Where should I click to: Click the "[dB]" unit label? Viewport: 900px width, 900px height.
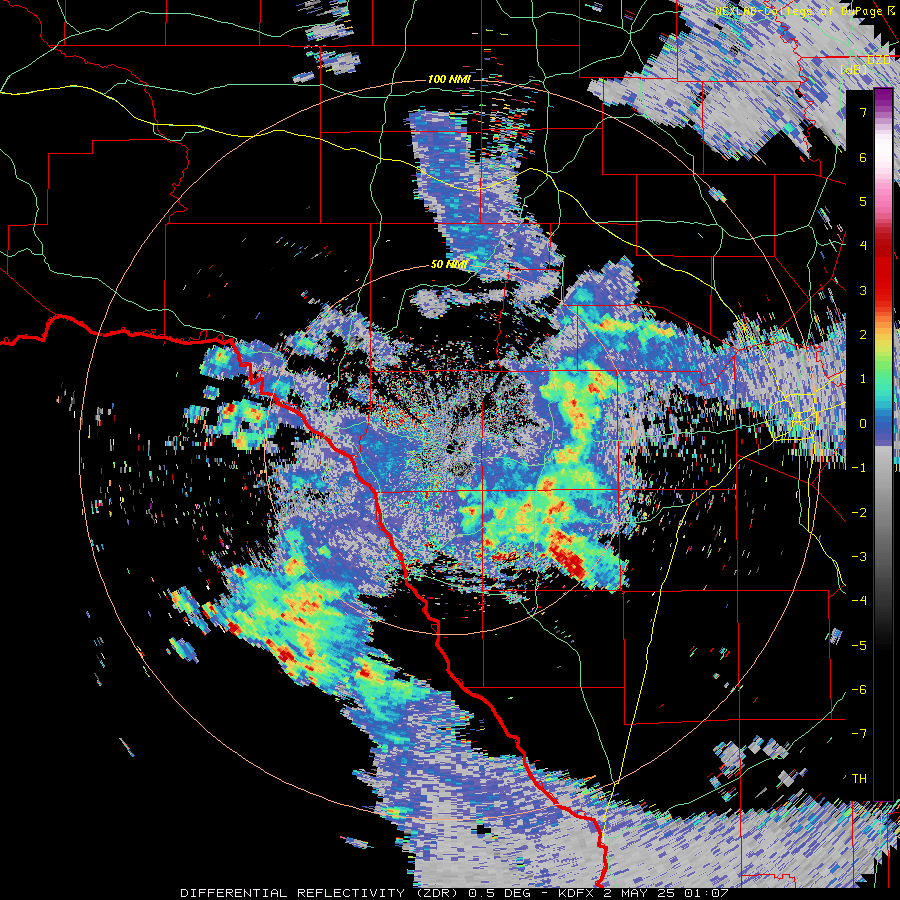tap(854, 70)
